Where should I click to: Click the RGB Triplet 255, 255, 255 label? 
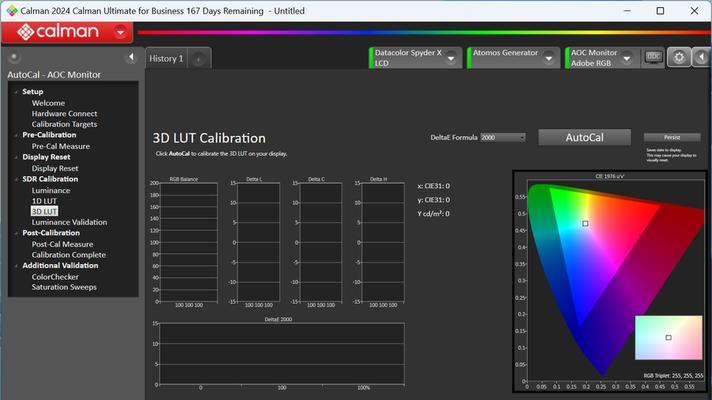pyautogui.click(x=673, y=375)
